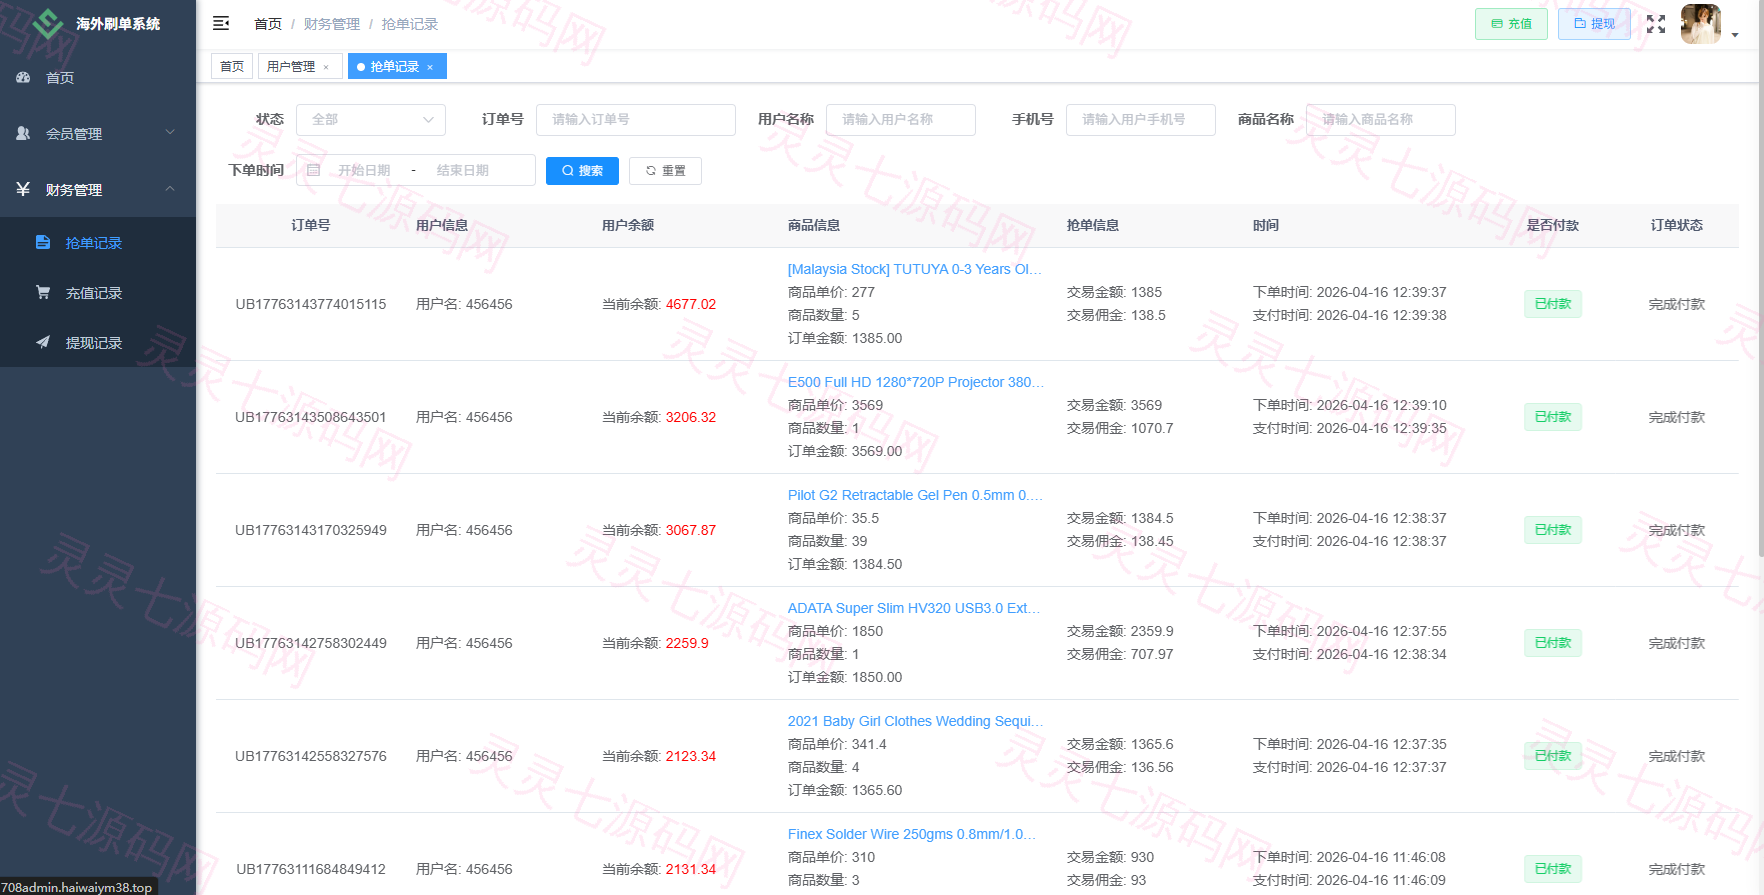Click the 充值 button in the header
Image resolution: width=1764 pixels, height=895 pixels.
[1511, 24]
